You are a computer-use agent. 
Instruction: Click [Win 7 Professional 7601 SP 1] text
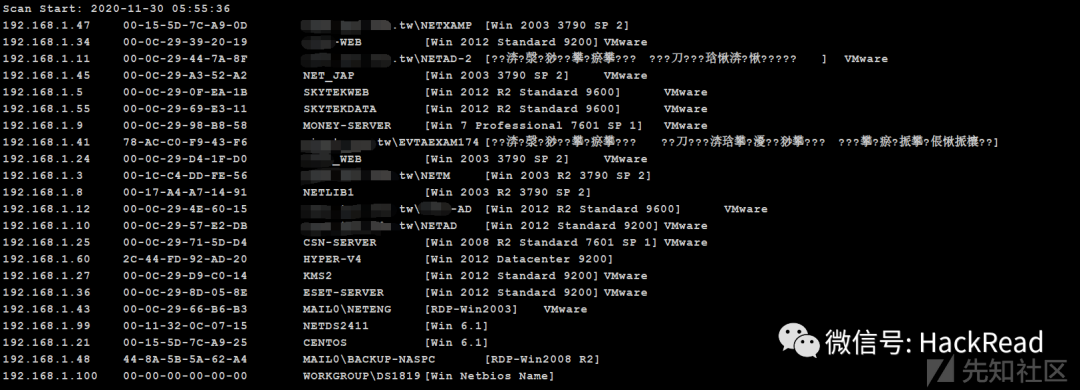534,125
